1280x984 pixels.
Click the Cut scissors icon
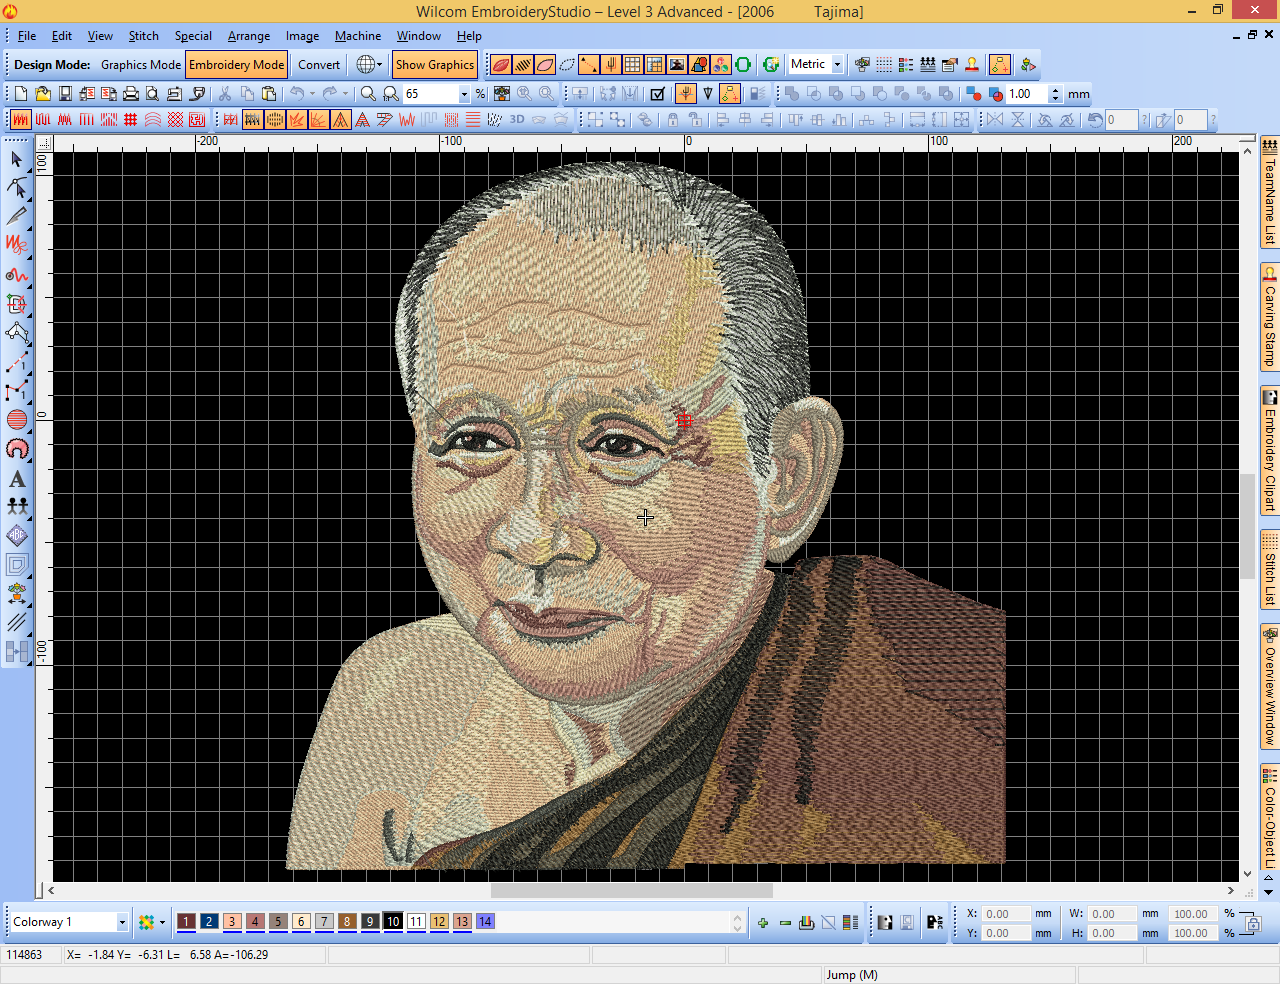tap(225, 94)
